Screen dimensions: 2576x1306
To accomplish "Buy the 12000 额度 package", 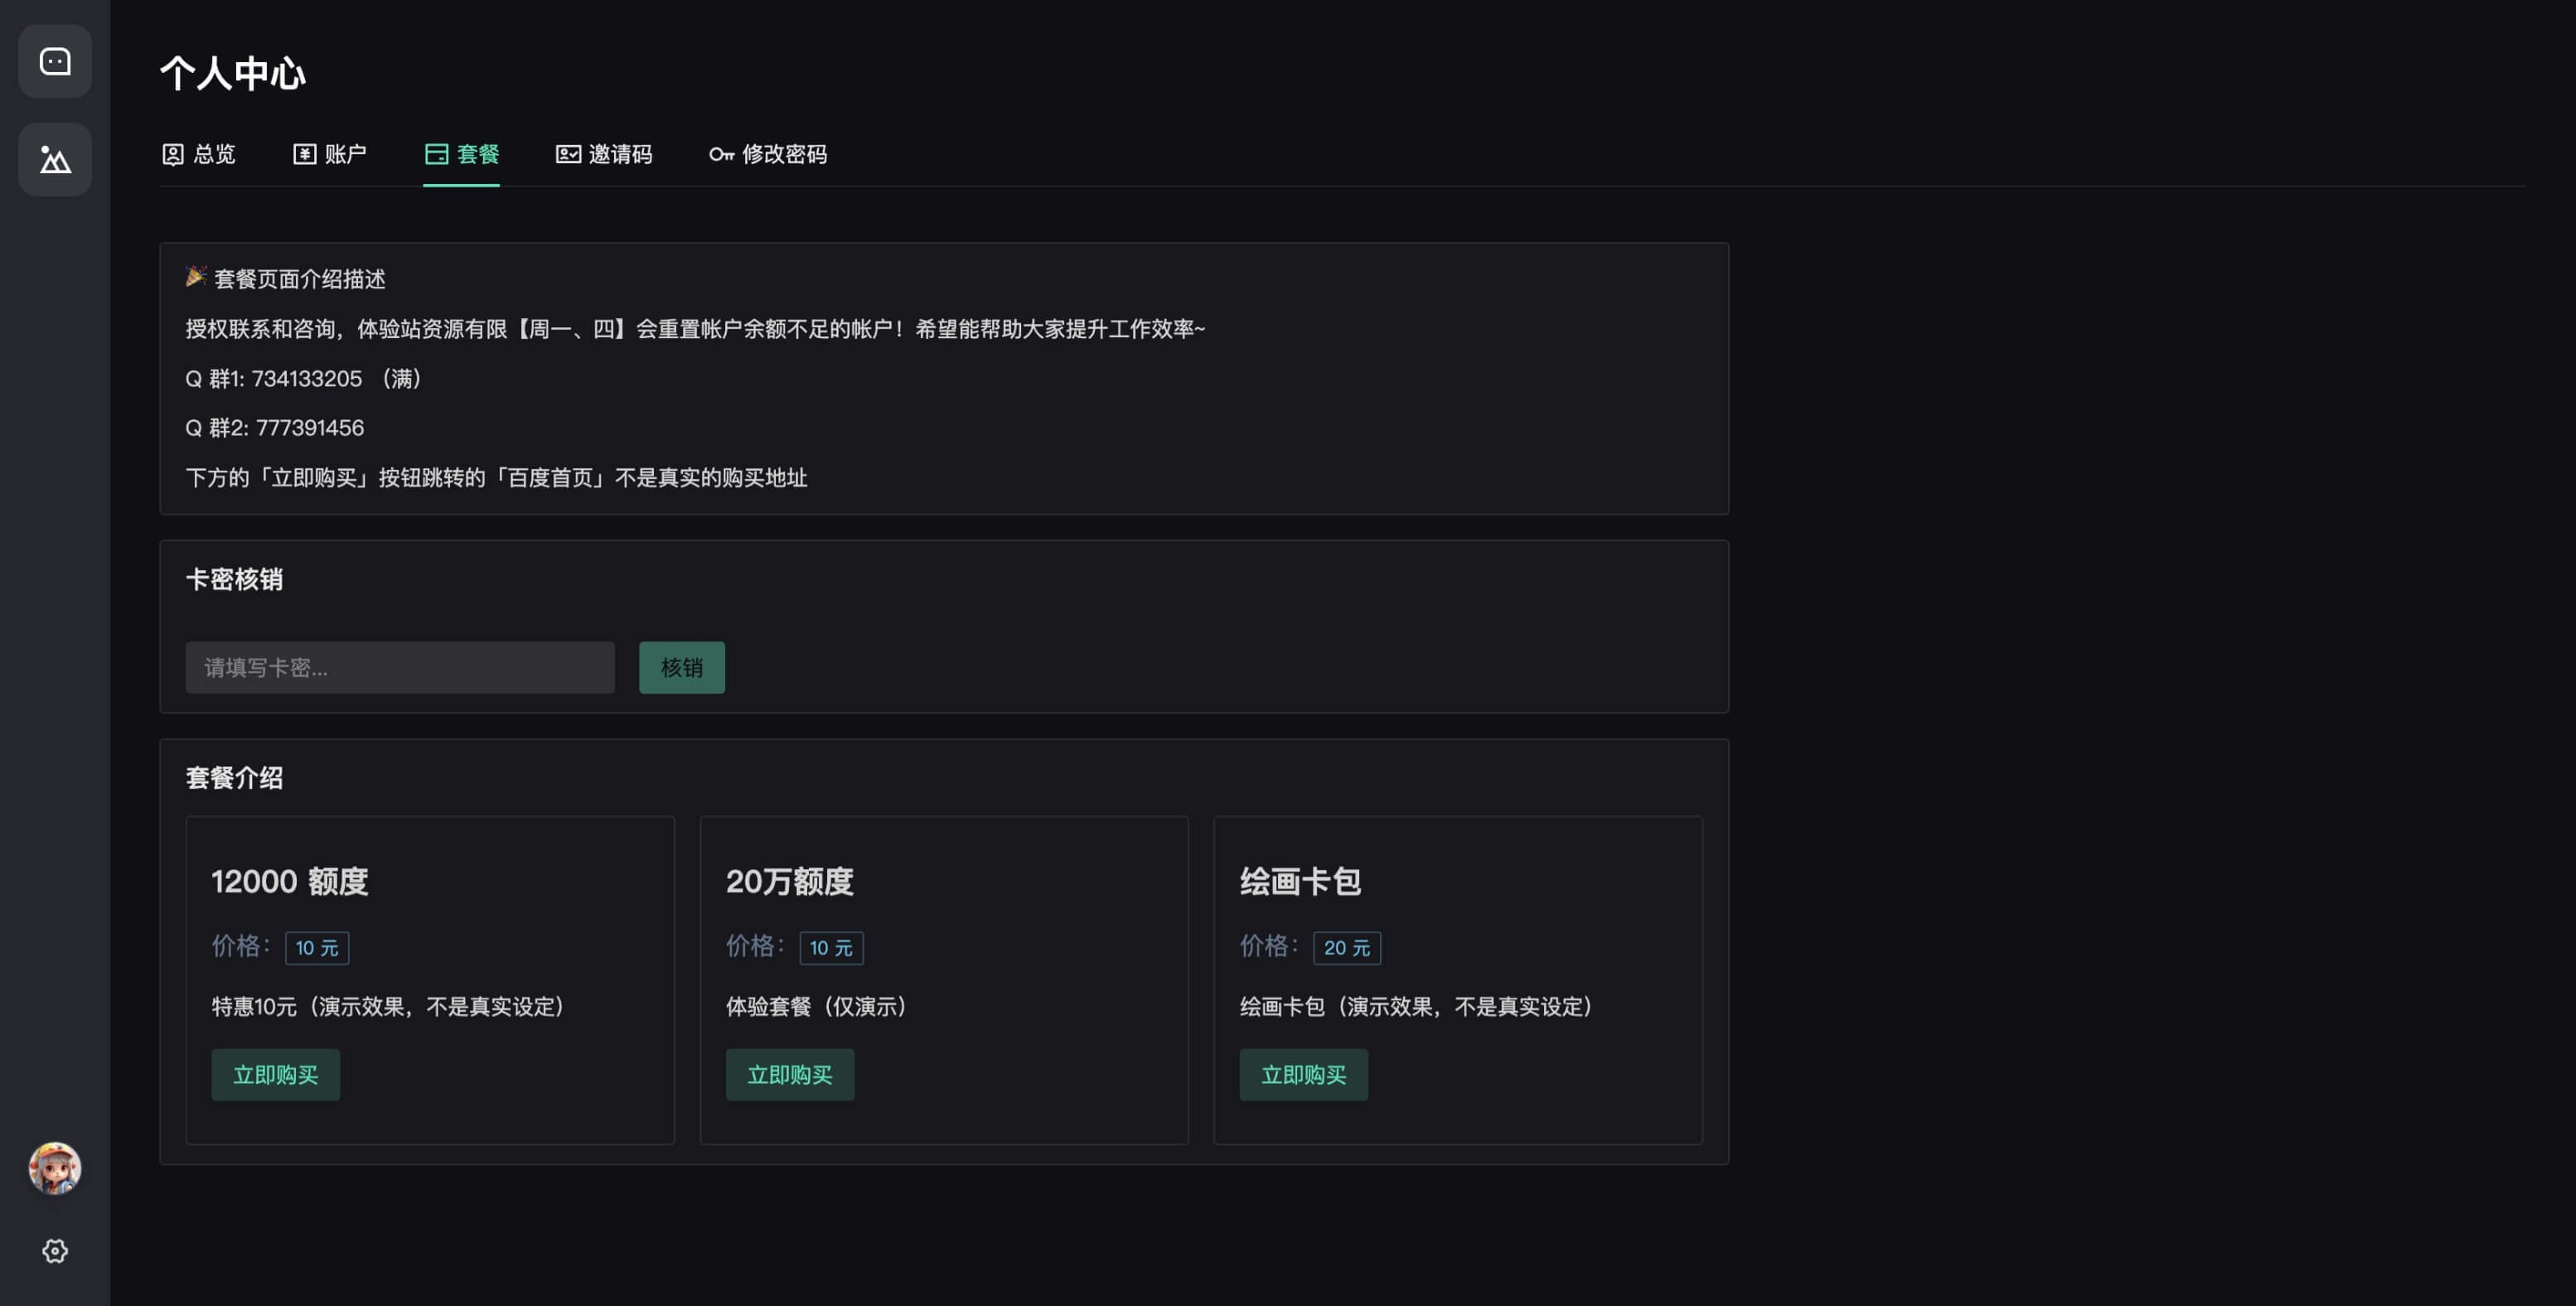I will click(x=275, y=1075).
